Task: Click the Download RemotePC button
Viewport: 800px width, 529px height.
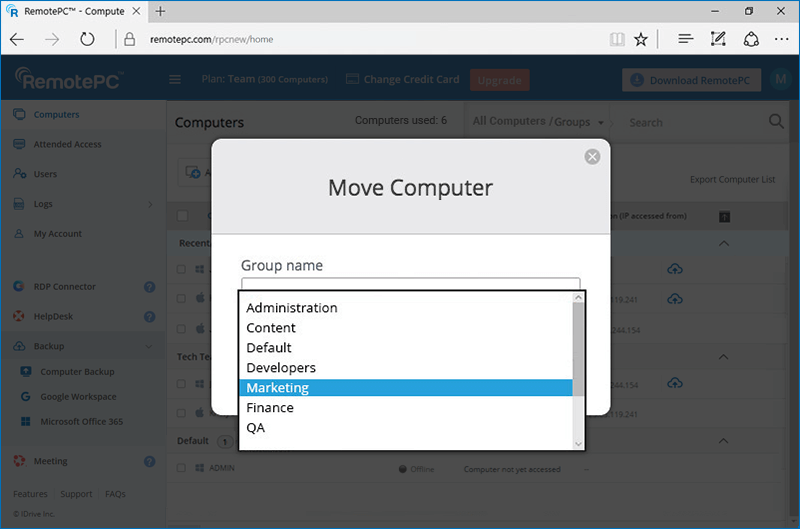Action: (x=691, y=80)
